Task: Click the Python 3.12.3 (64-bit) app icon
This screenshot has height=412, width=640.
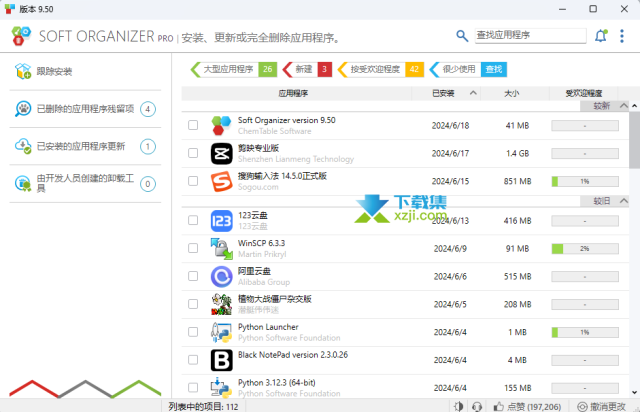Action: click(x=221, y=388)
